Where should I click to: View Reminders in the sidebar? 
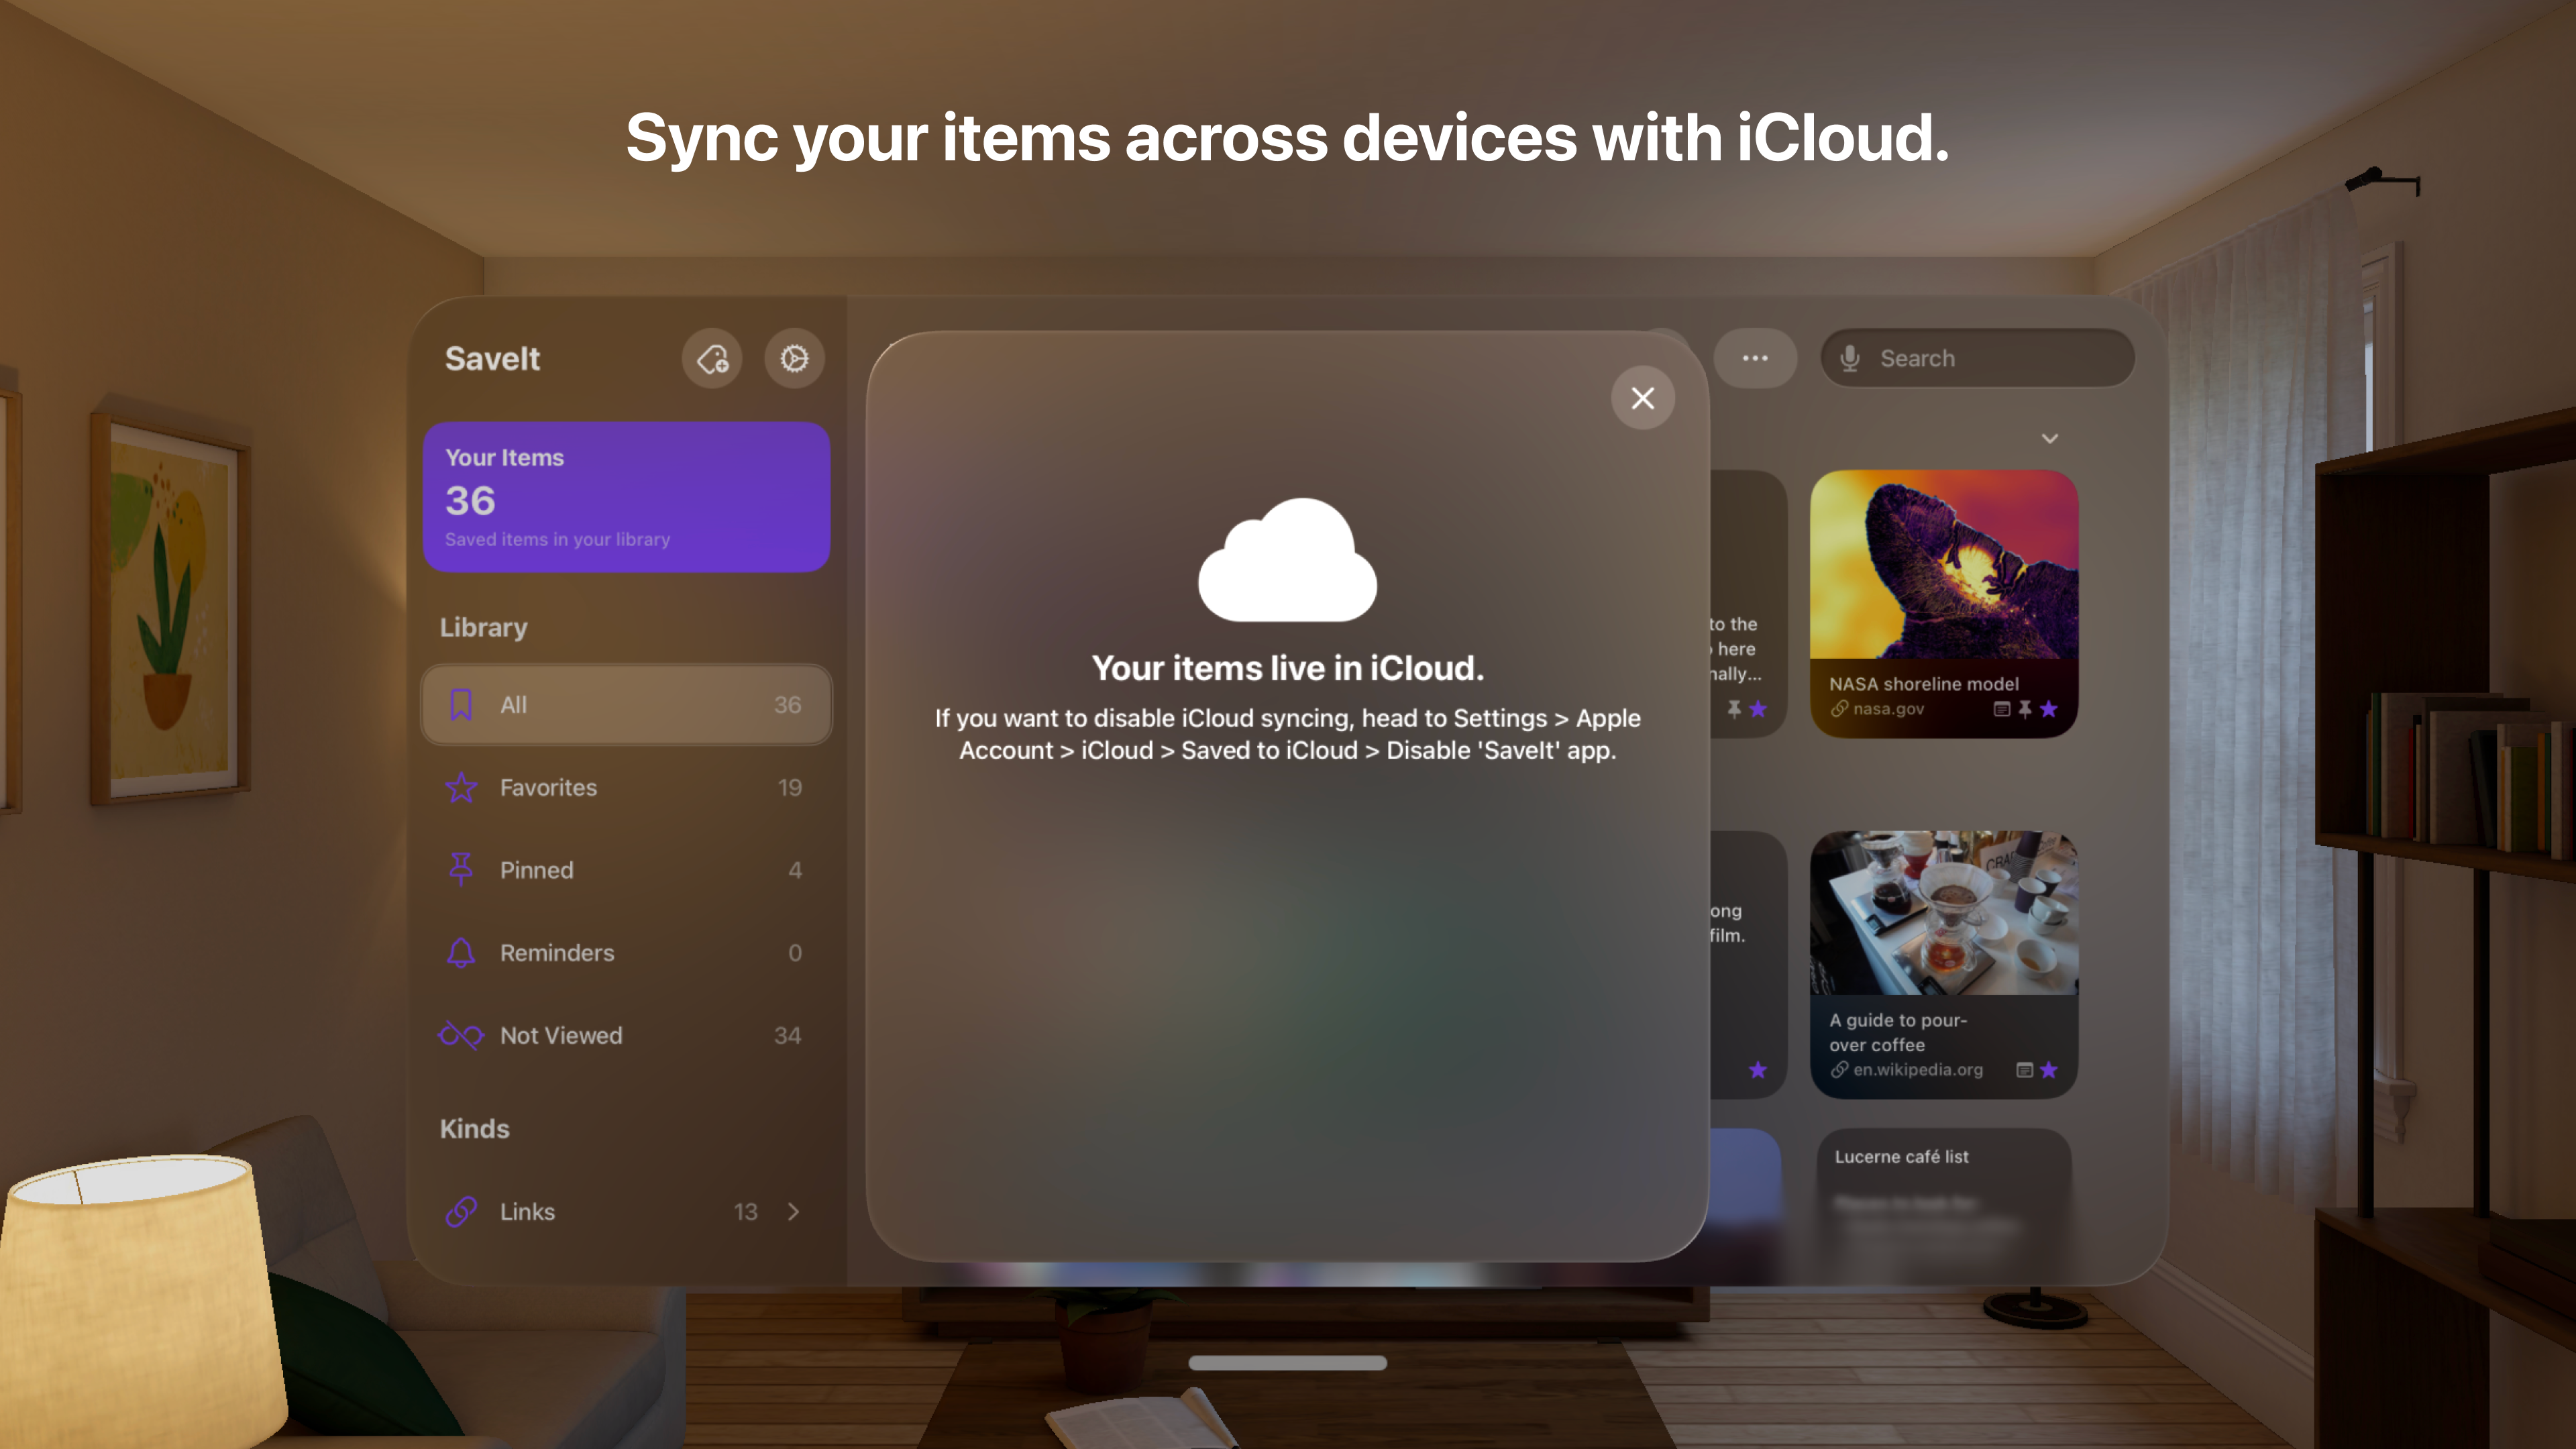click(626, 953)
